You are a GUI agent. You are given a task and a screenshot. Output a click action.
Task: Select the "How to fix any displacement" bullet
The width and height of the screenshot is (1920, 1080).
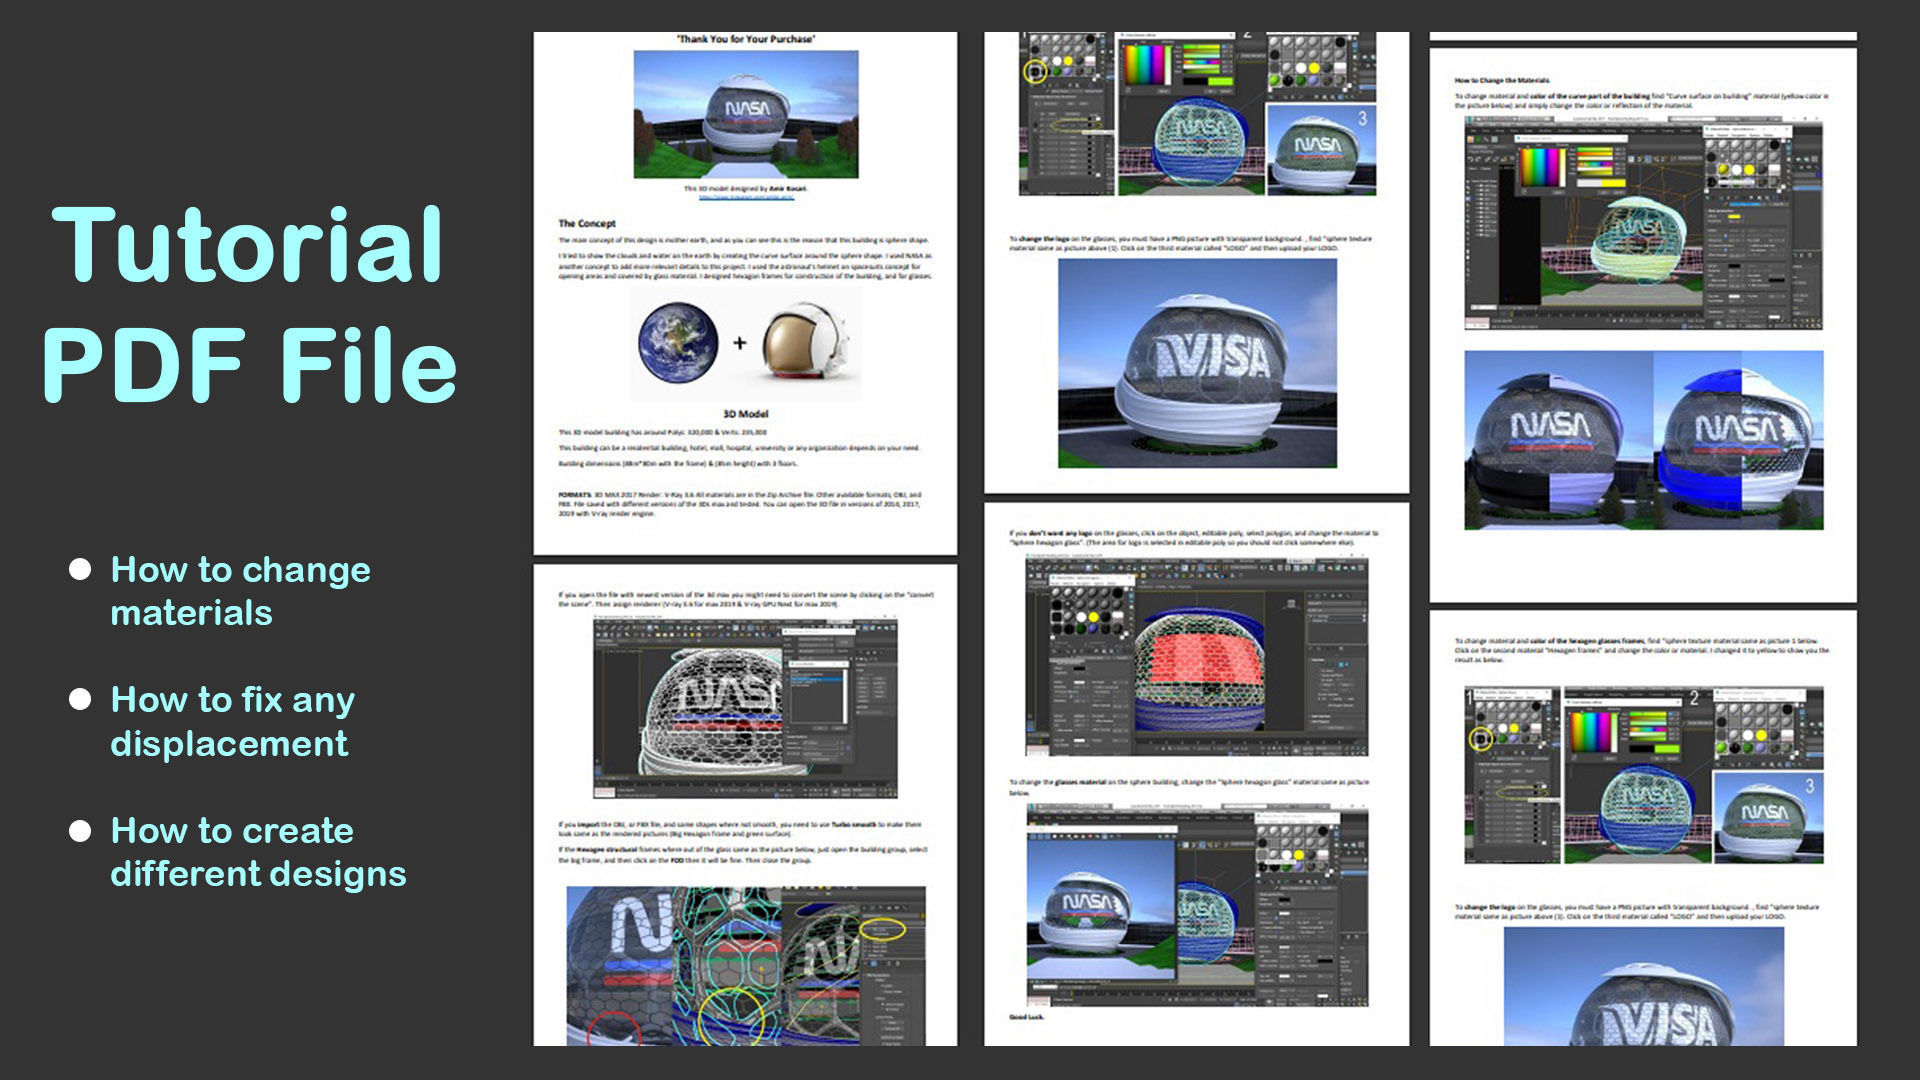[232, 721]
